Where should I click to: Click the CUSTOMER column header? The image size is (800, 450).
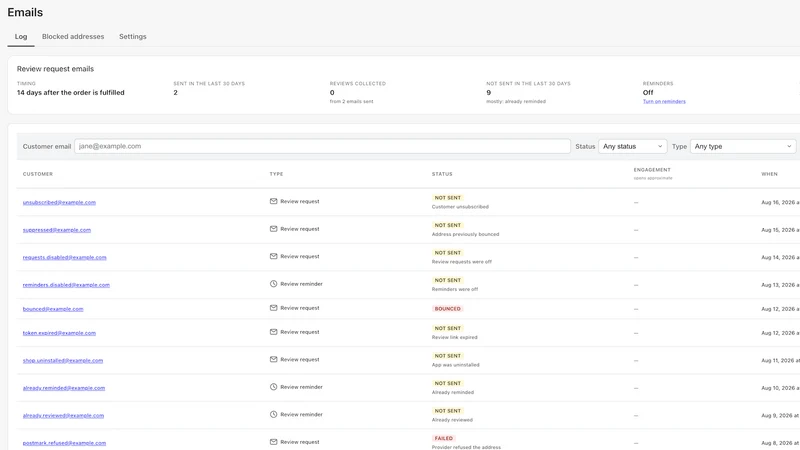tap(38, 174)
